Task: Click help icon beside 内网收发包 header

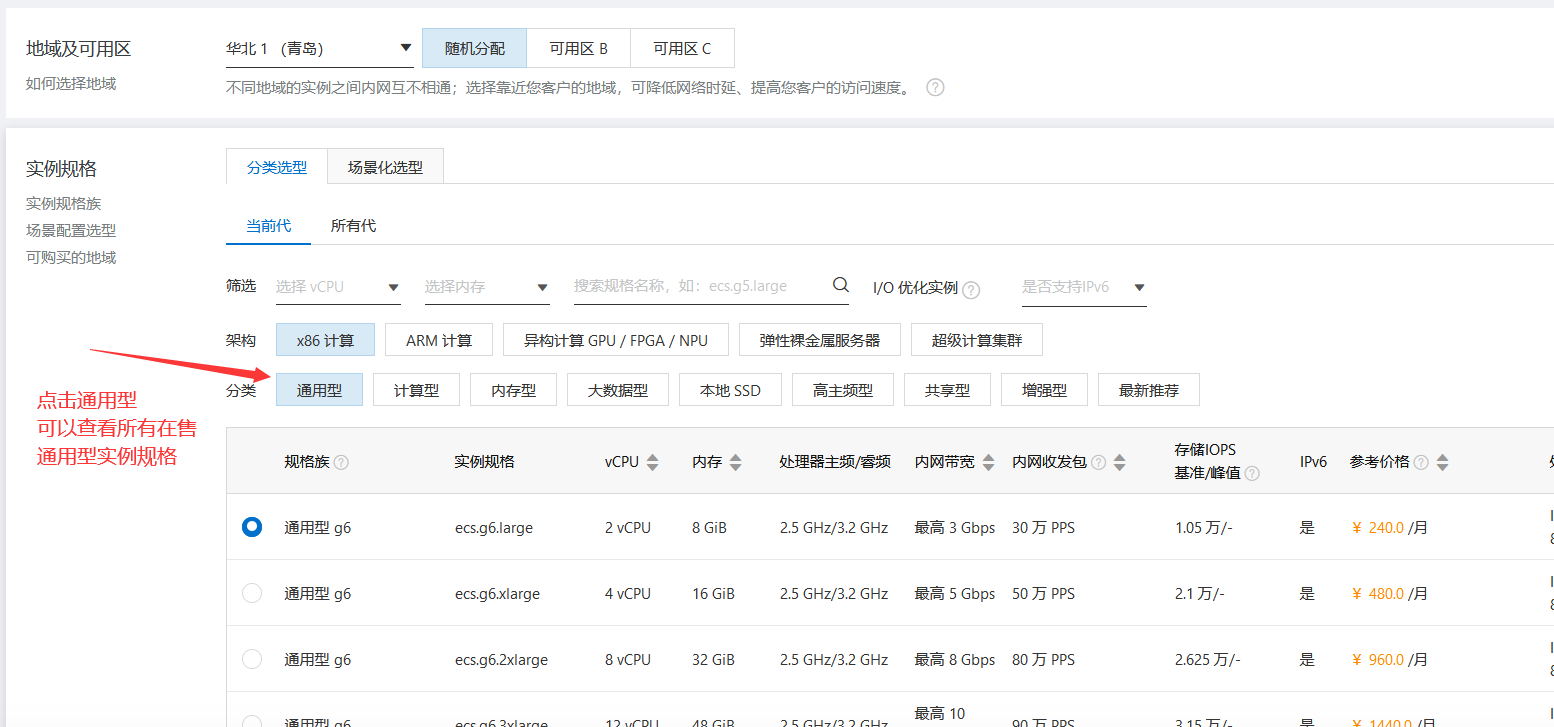Action: point(1098,462)
